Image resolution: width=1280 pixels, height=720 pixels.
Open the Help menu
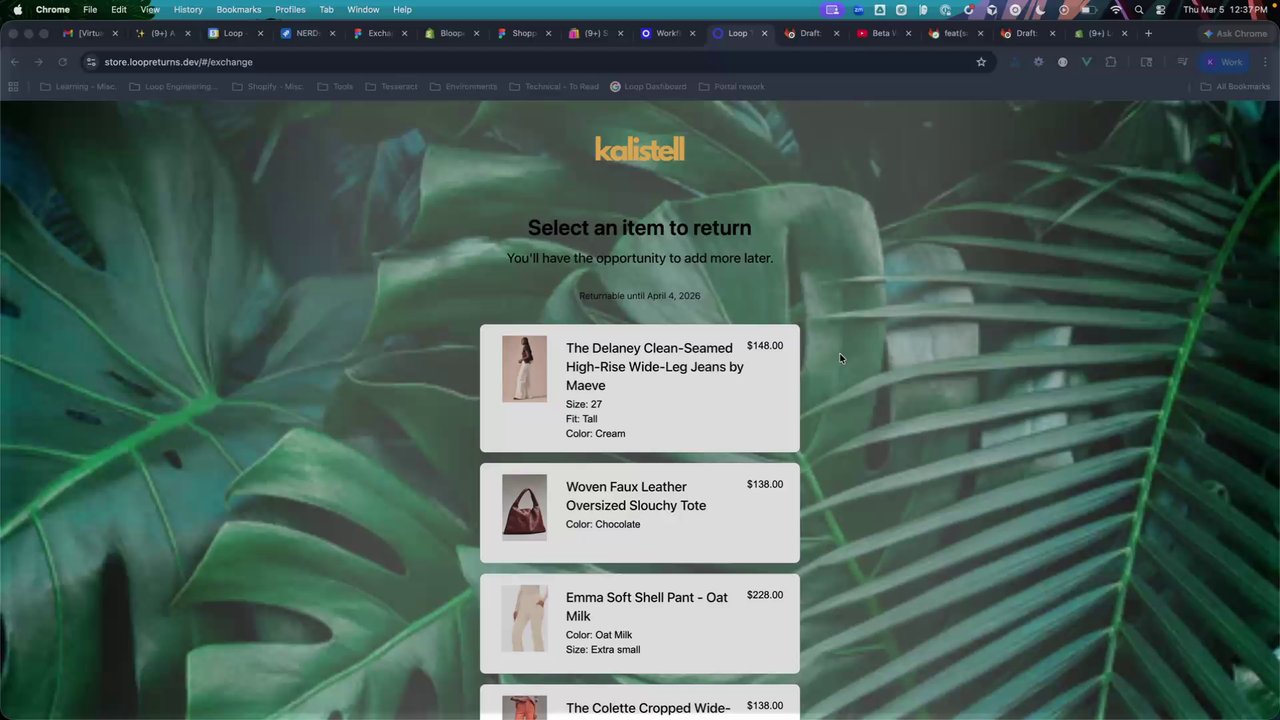(402, 9)
